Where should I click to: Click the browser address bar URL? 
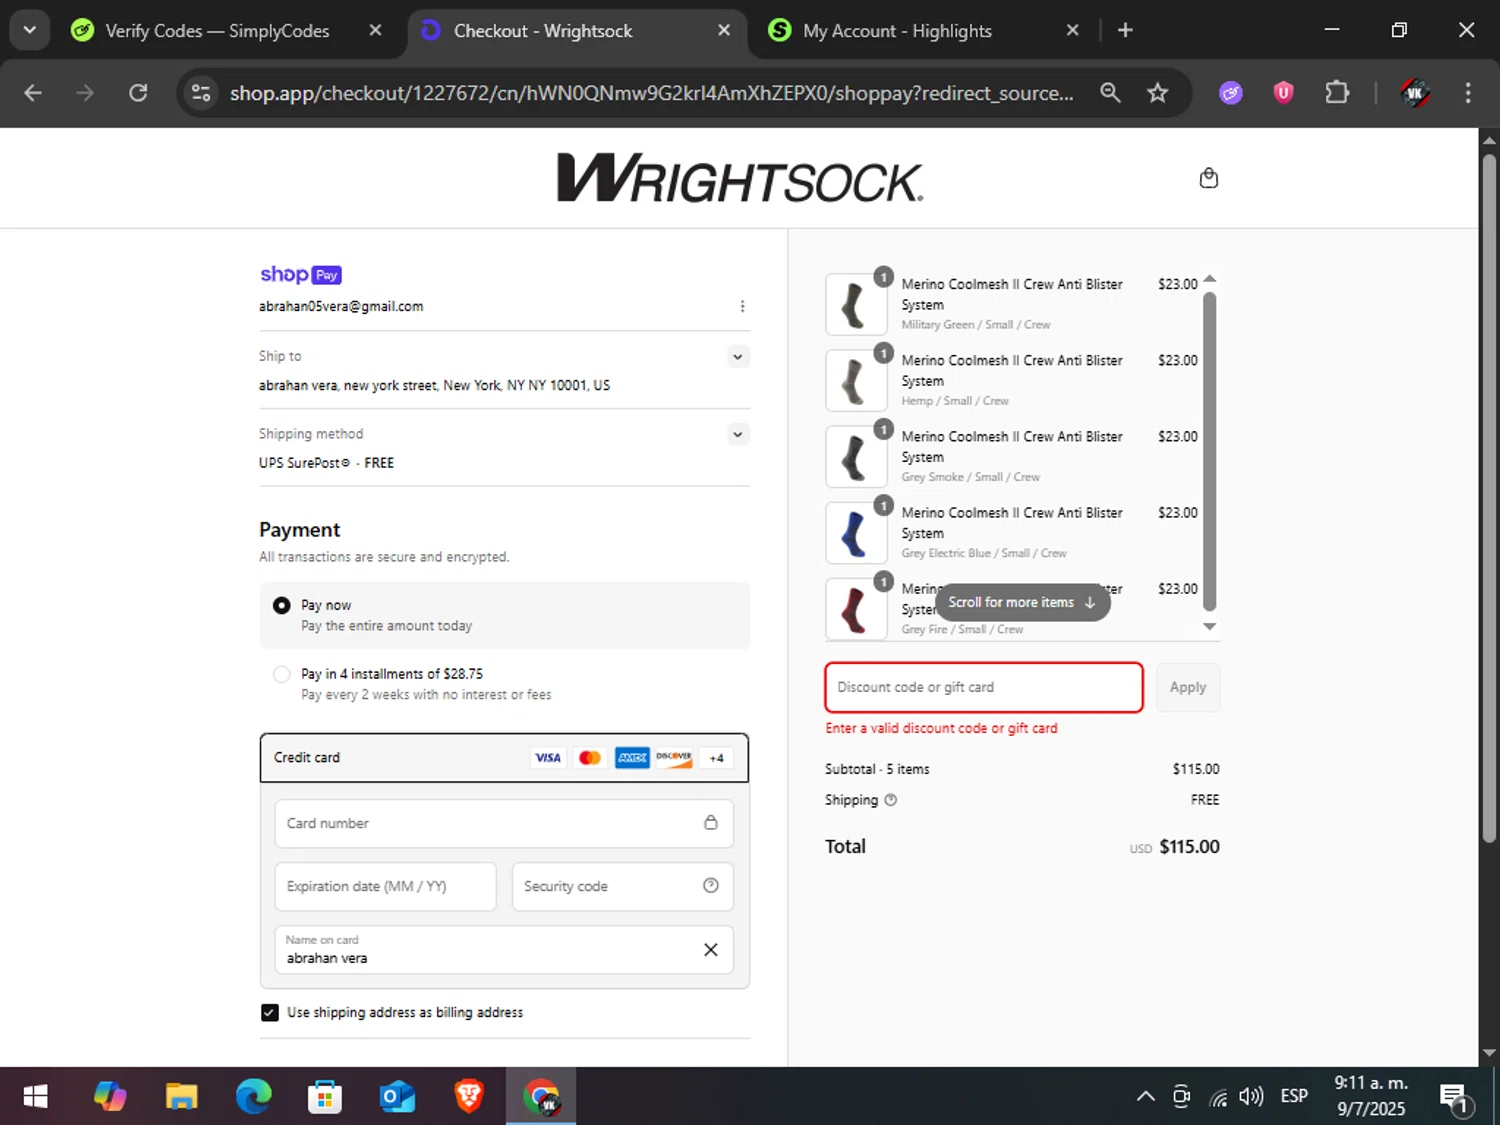pos(651,93)
